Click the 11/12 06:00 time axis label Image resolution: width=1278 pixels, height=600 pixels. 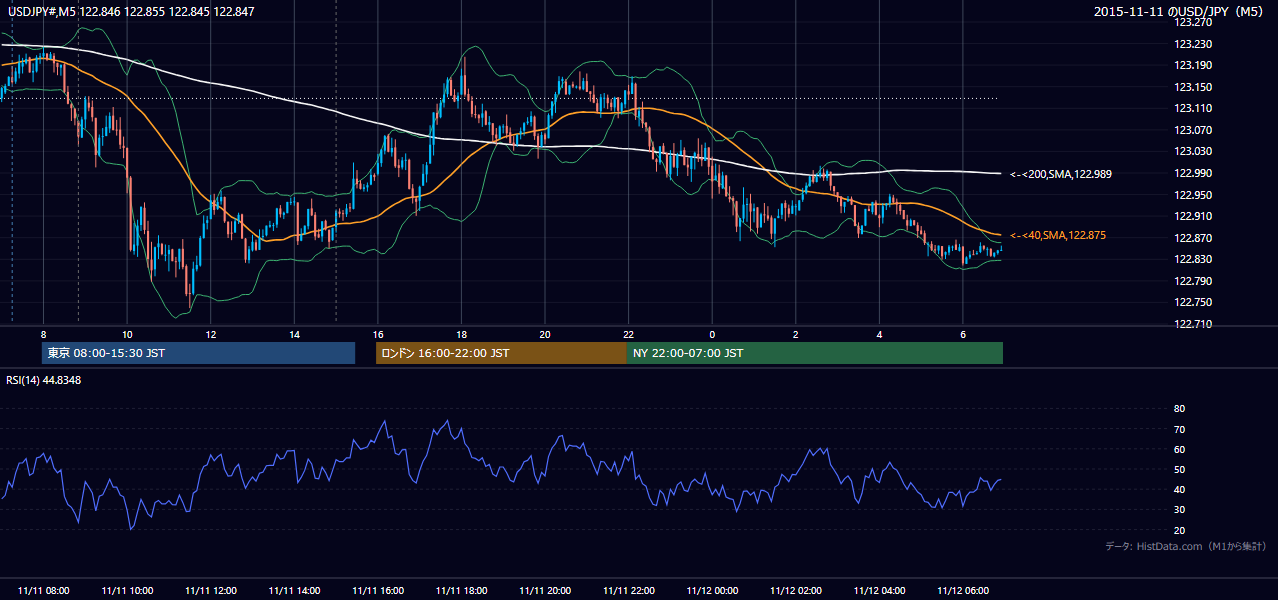pyautogui.click(x=963, y=591)
